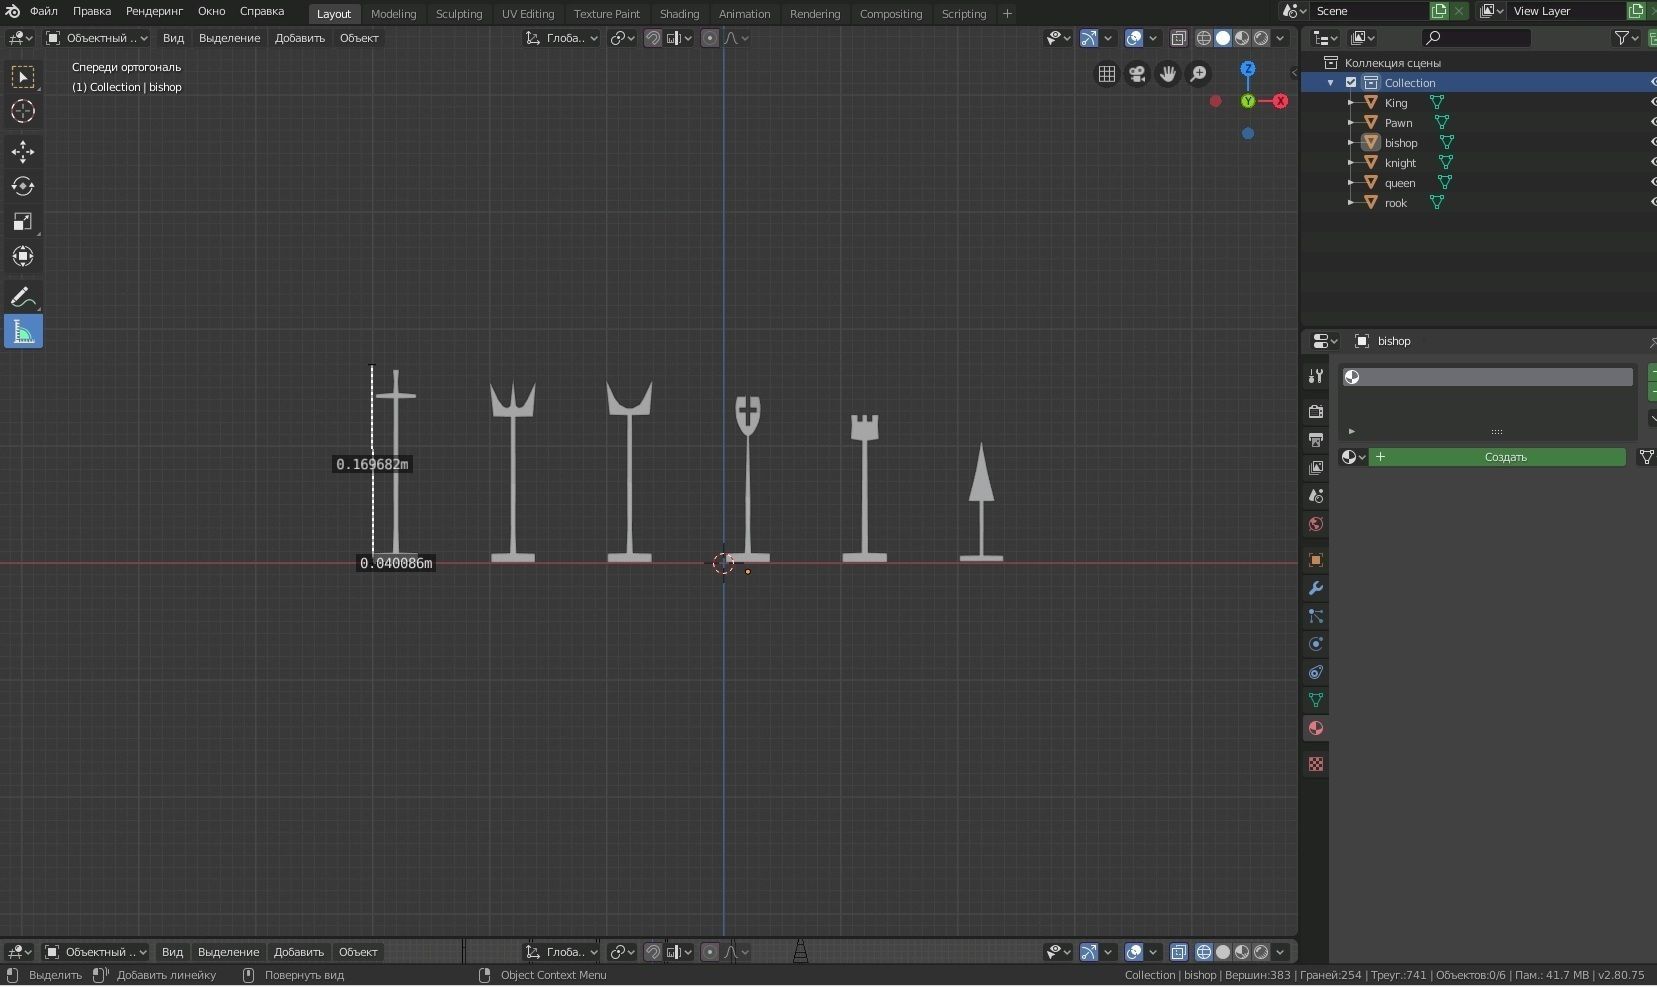Open the Active Tool settings tab

pos(1316,376)
